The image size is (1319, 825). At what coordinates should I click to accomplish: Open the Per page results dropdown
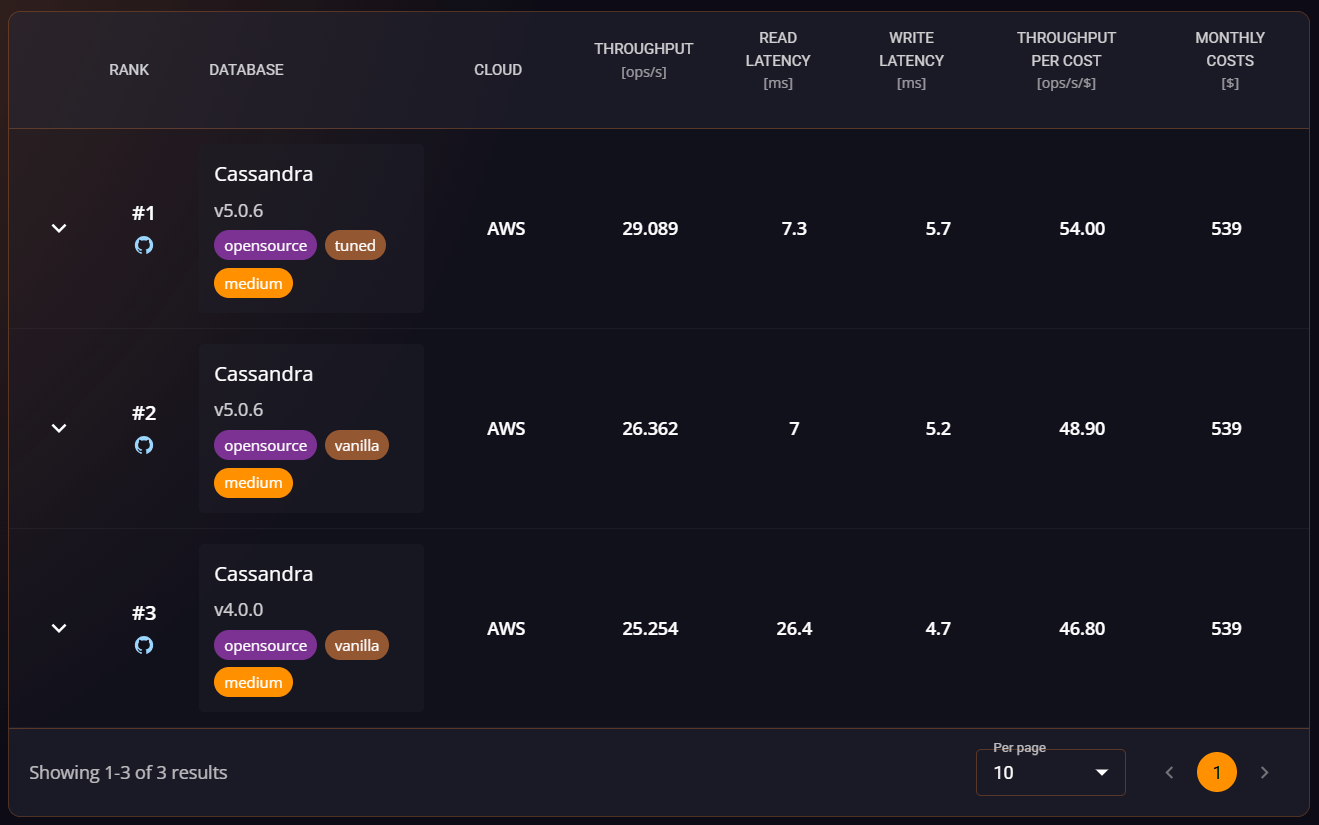coord(1050,772)
